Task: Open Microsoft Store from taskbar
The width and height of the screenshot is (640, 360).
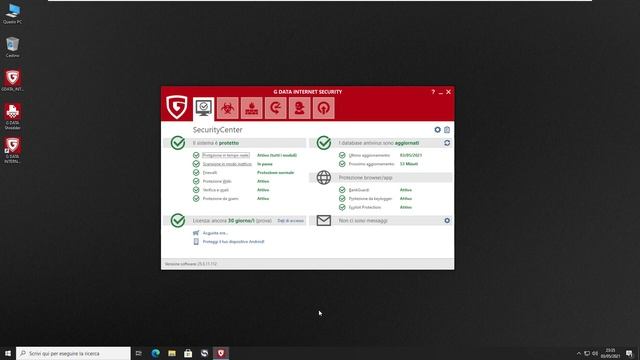Action: click(188, 353)
